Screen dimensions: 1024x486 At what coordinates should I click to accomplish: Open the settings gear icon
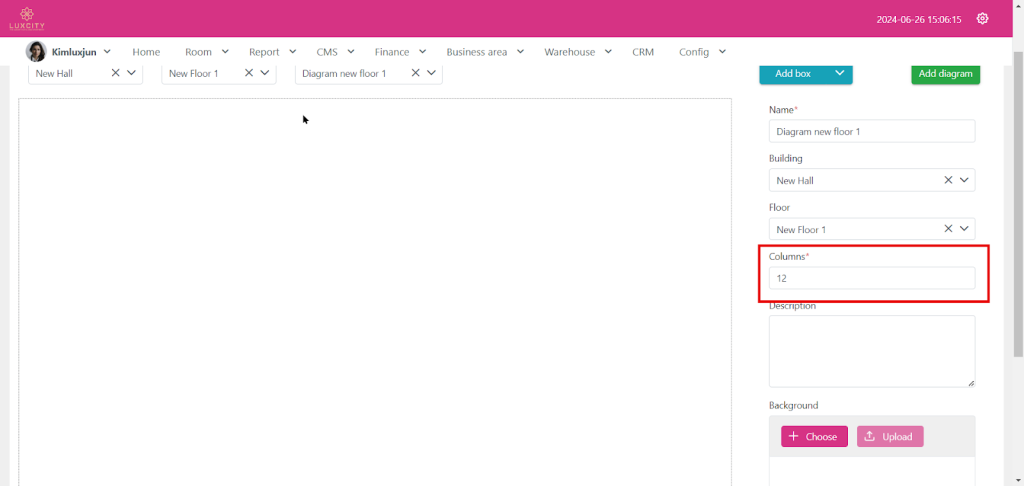(x=982, y=19)
